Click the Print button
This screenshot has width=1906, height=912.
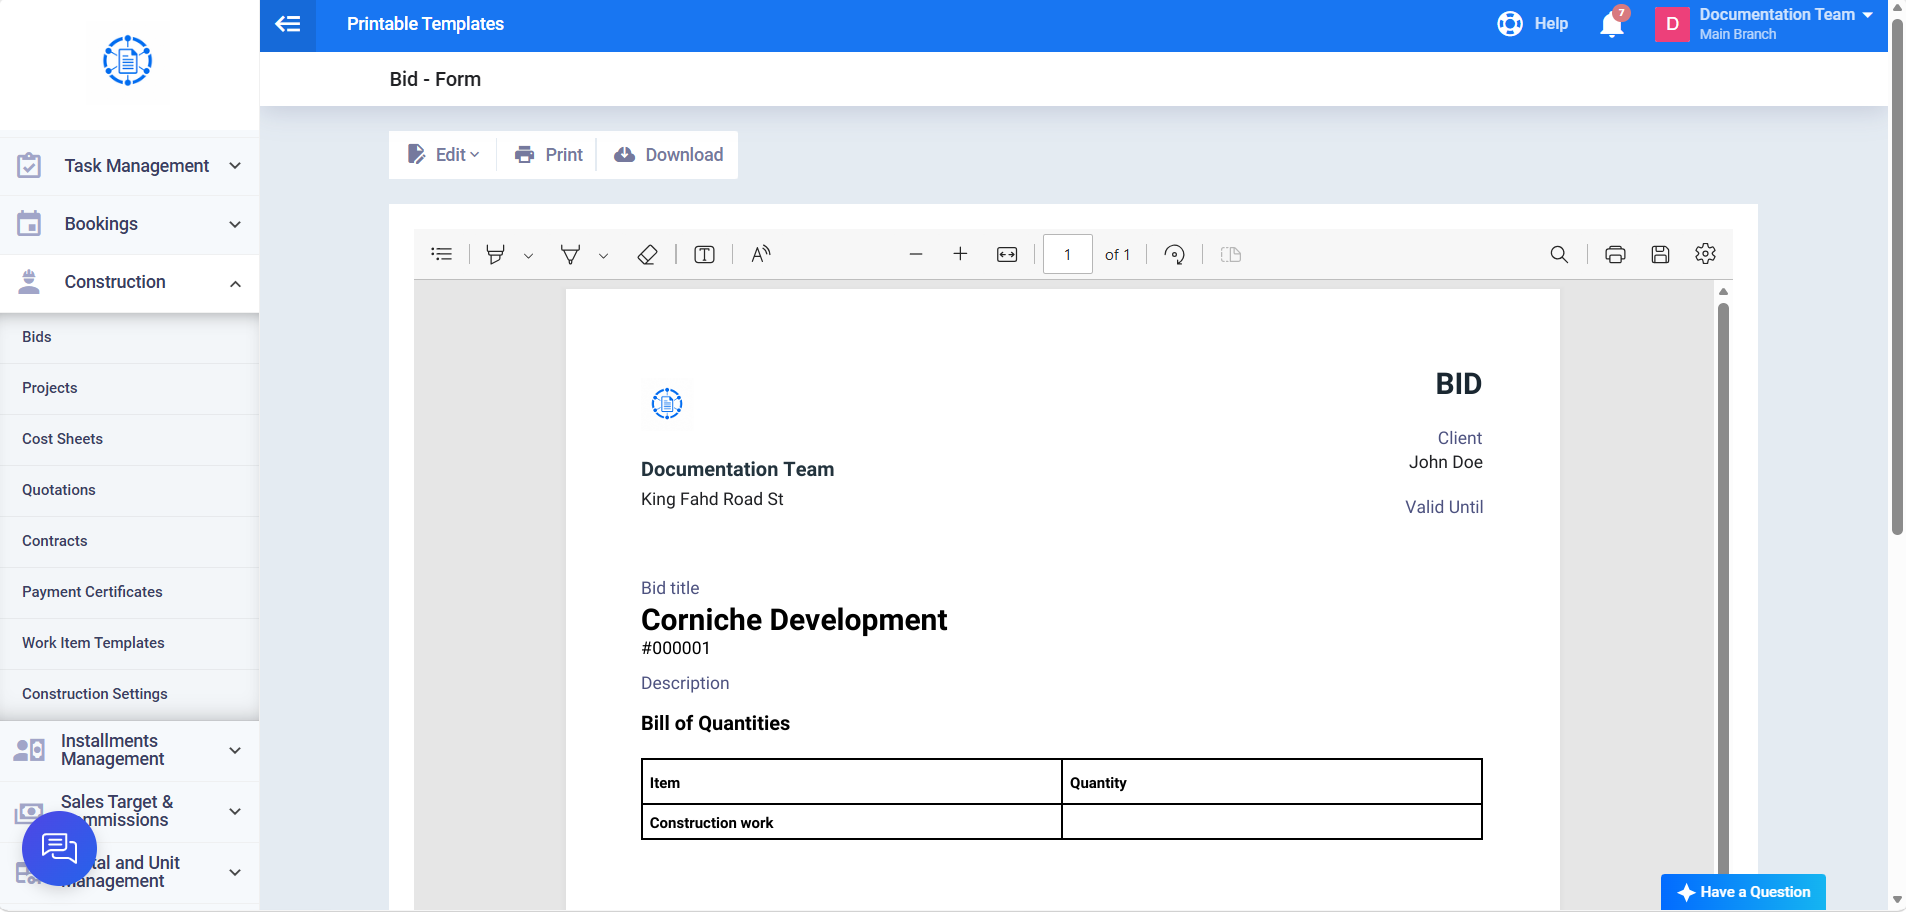point(548,155)
